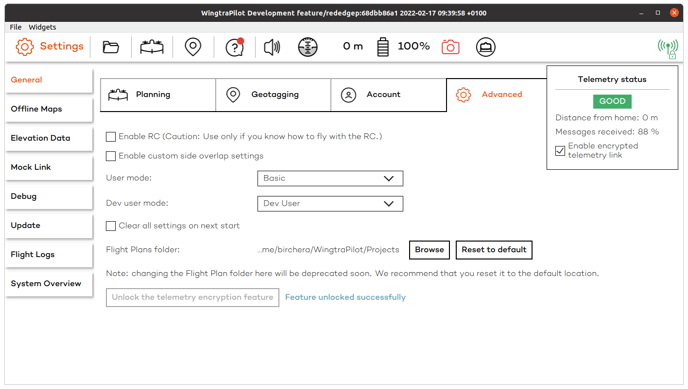Open the attitude indicator icon in toolbar
Viewport: 688px width, 389px height.
coord(308,47)
